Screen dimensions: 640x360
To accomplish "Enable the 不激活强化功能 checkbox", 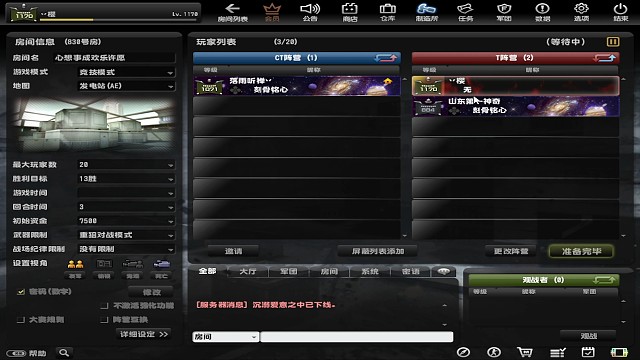I will point(104,306).
